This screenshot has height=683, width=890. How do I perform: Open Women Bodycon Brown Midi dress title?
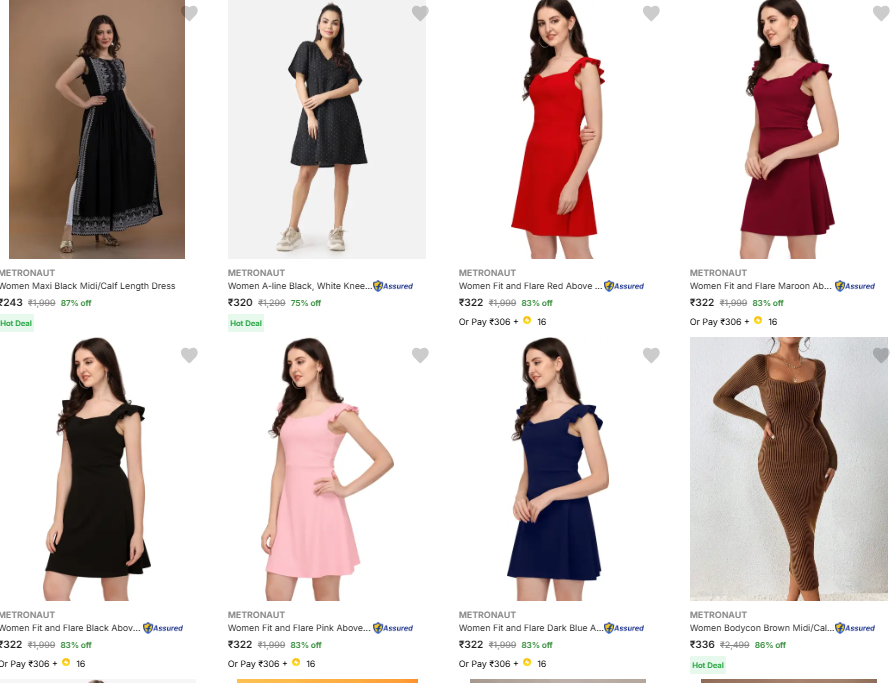coord(760,628)
